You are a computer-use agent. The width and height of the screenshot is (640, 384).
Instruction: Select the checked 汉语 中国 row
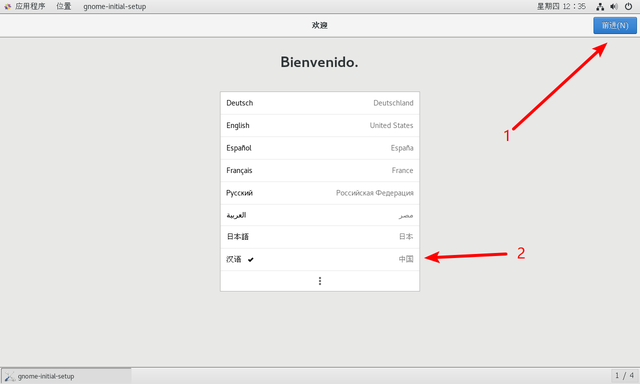point(320,259)
